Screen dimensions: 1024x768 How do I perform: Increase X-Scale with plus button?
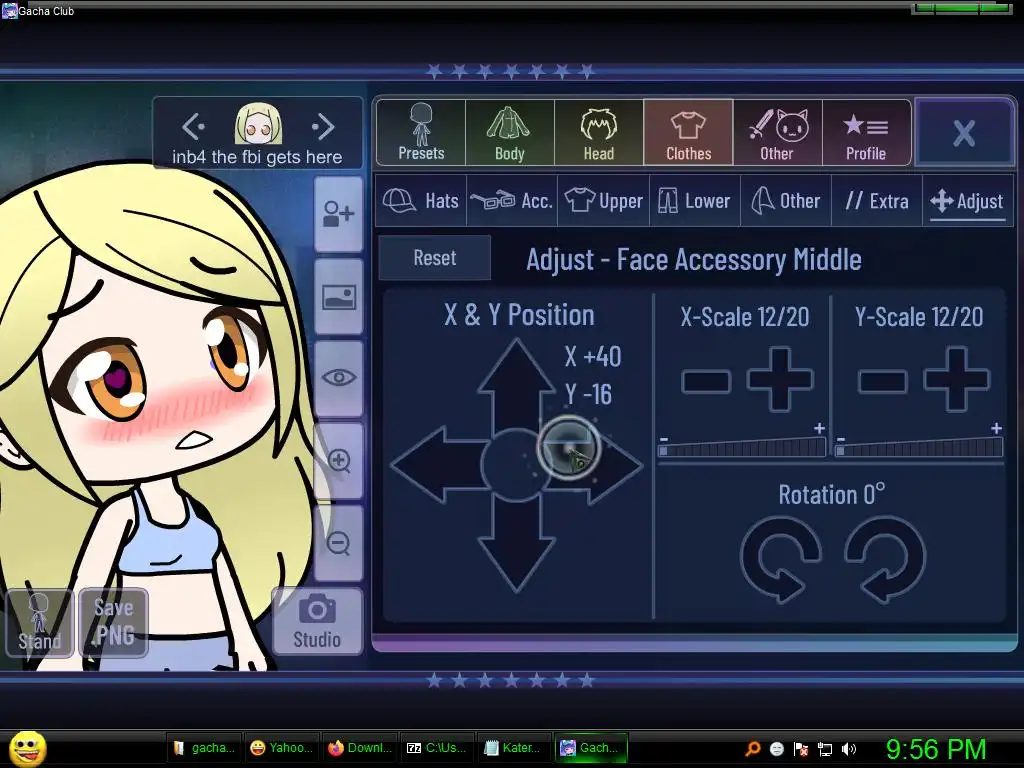pyautogui.click(x=780, y=379)
